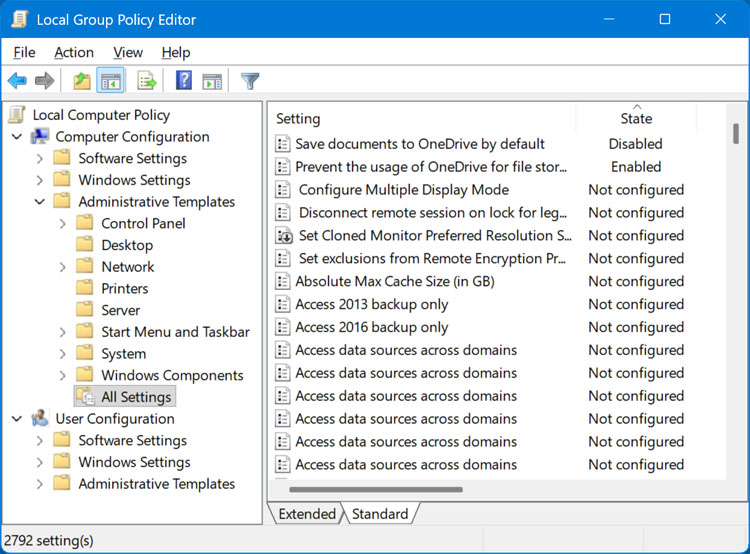Viewport: 750px width, 554px height.
Task: Sort by the State column header
Action: 636,118
